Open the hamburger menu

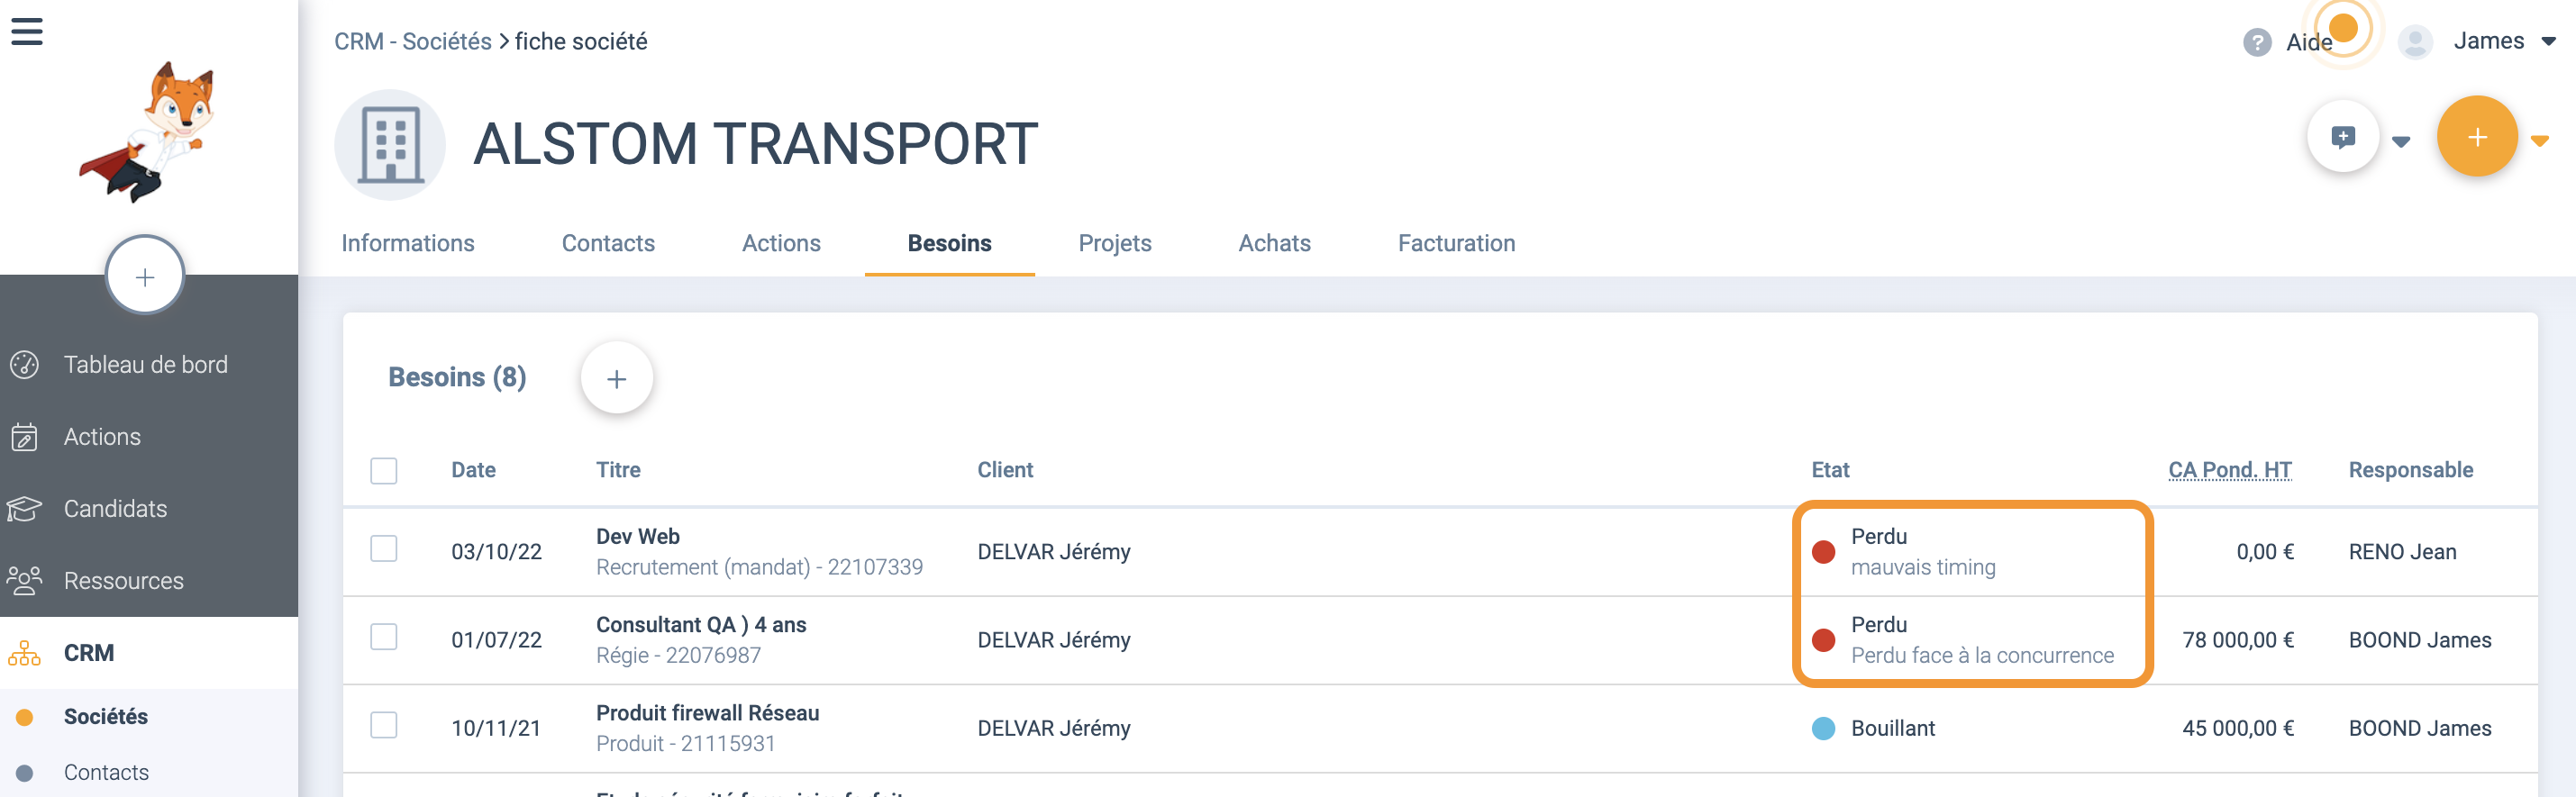(27, 32)
